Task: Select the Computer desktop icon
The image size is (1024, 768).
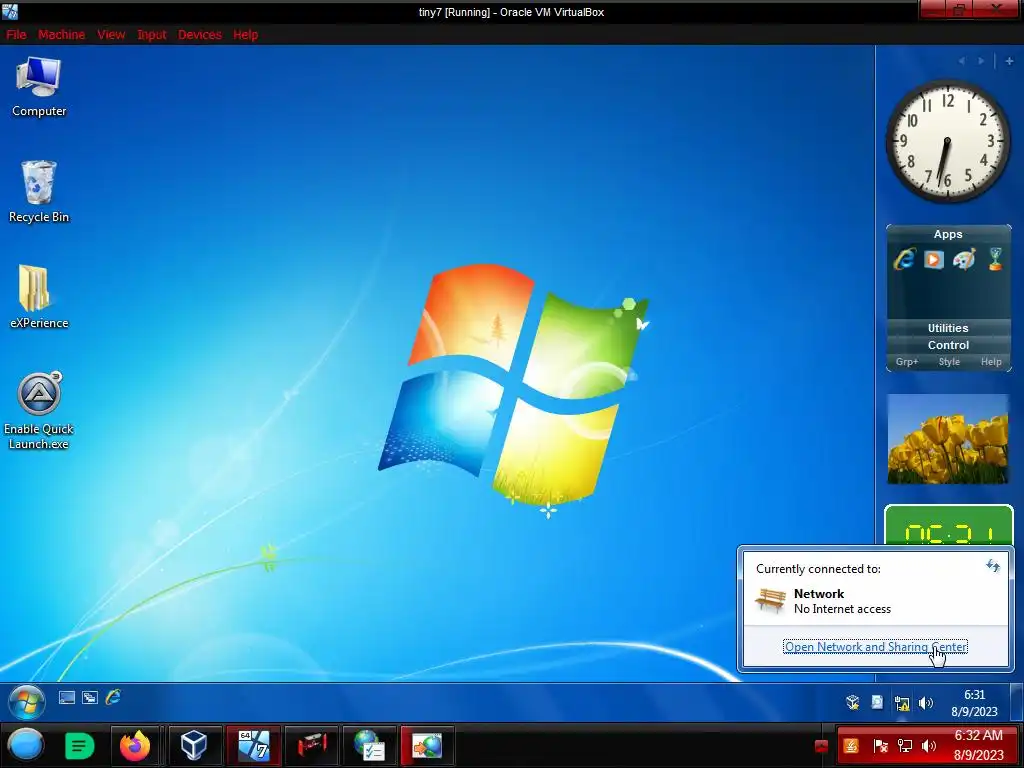Action: (39, 87)
